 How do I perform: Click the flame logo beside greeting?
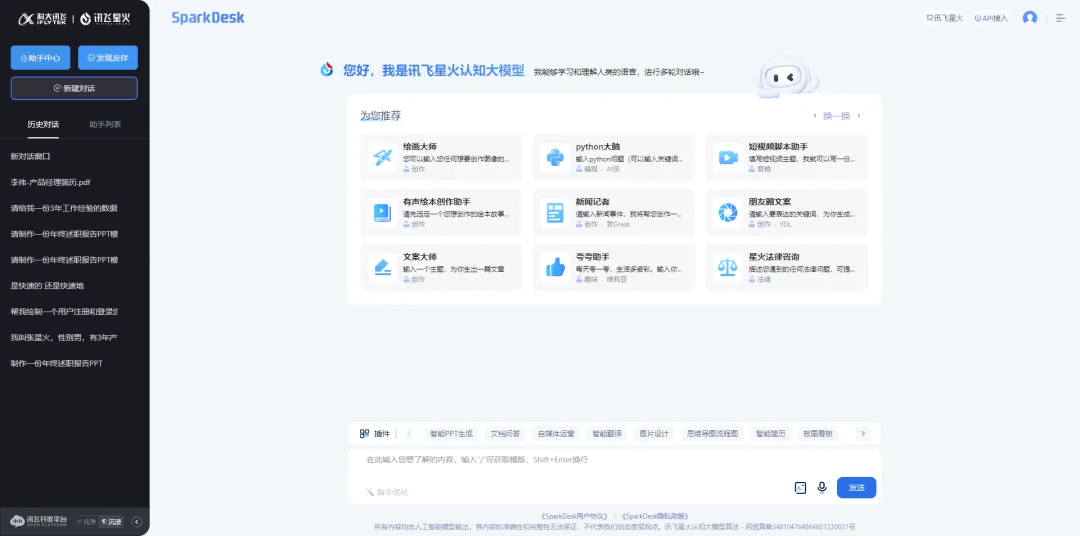(327, 69)
